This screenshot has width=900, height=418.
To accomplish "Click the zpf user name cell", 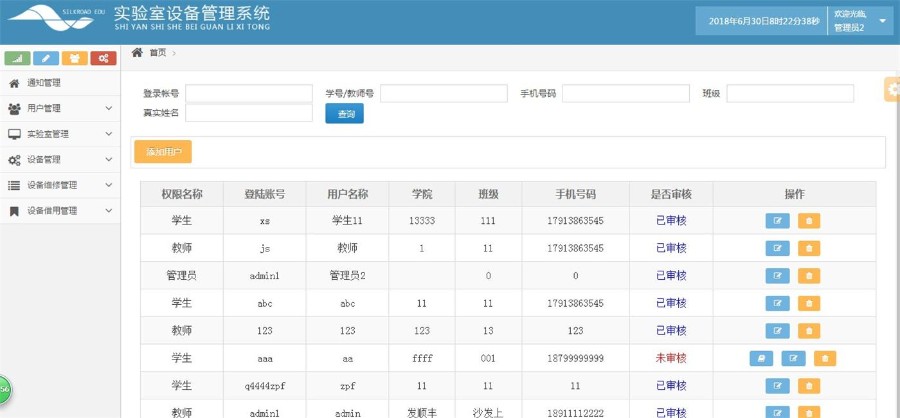I will coord(347,386).
